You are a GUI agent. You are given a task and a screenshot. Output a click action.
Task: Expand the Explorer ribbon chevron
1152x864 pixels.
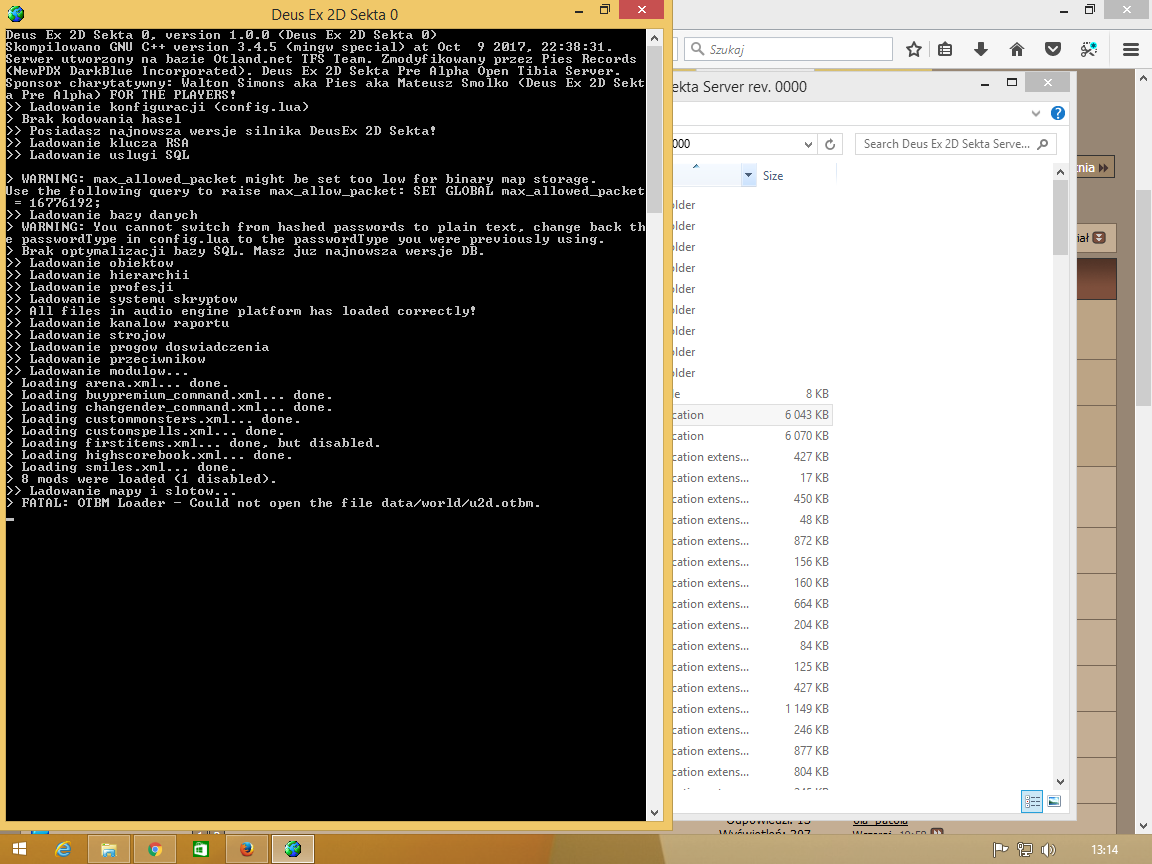tap(1036, 113)
